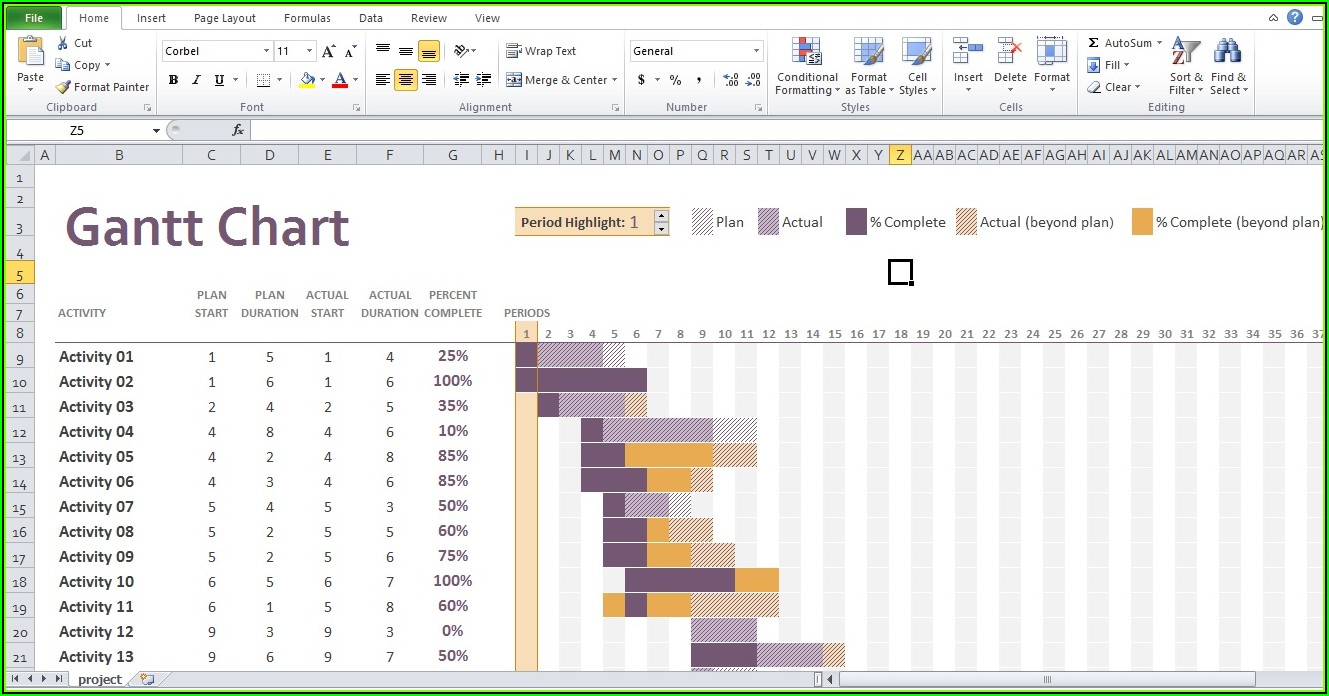
Task: Open the General number format dropdown
Action: tap(756, 51)
